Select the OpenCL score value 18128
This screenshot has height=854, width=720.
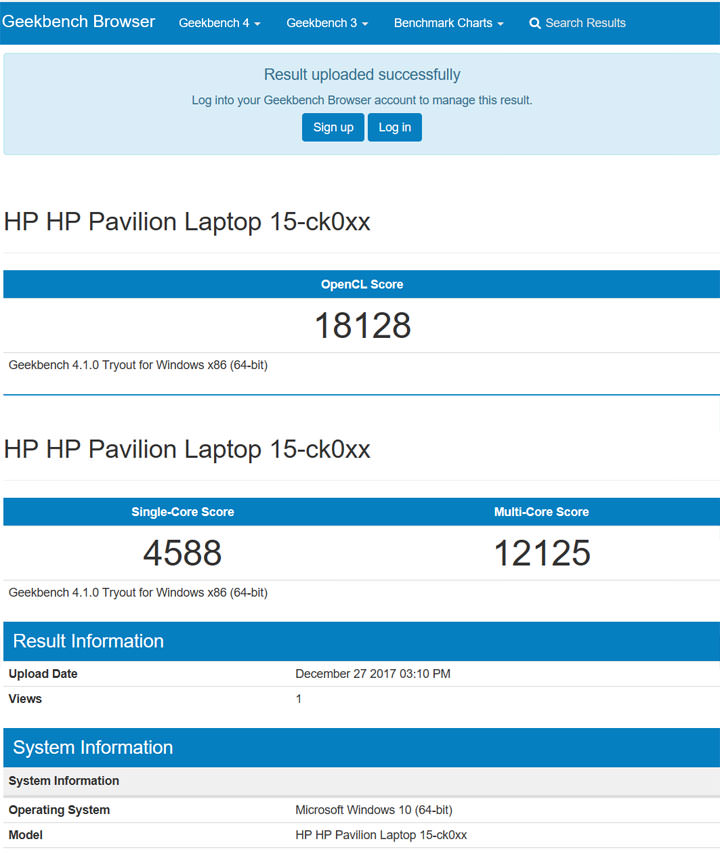(x=363, y=326)
